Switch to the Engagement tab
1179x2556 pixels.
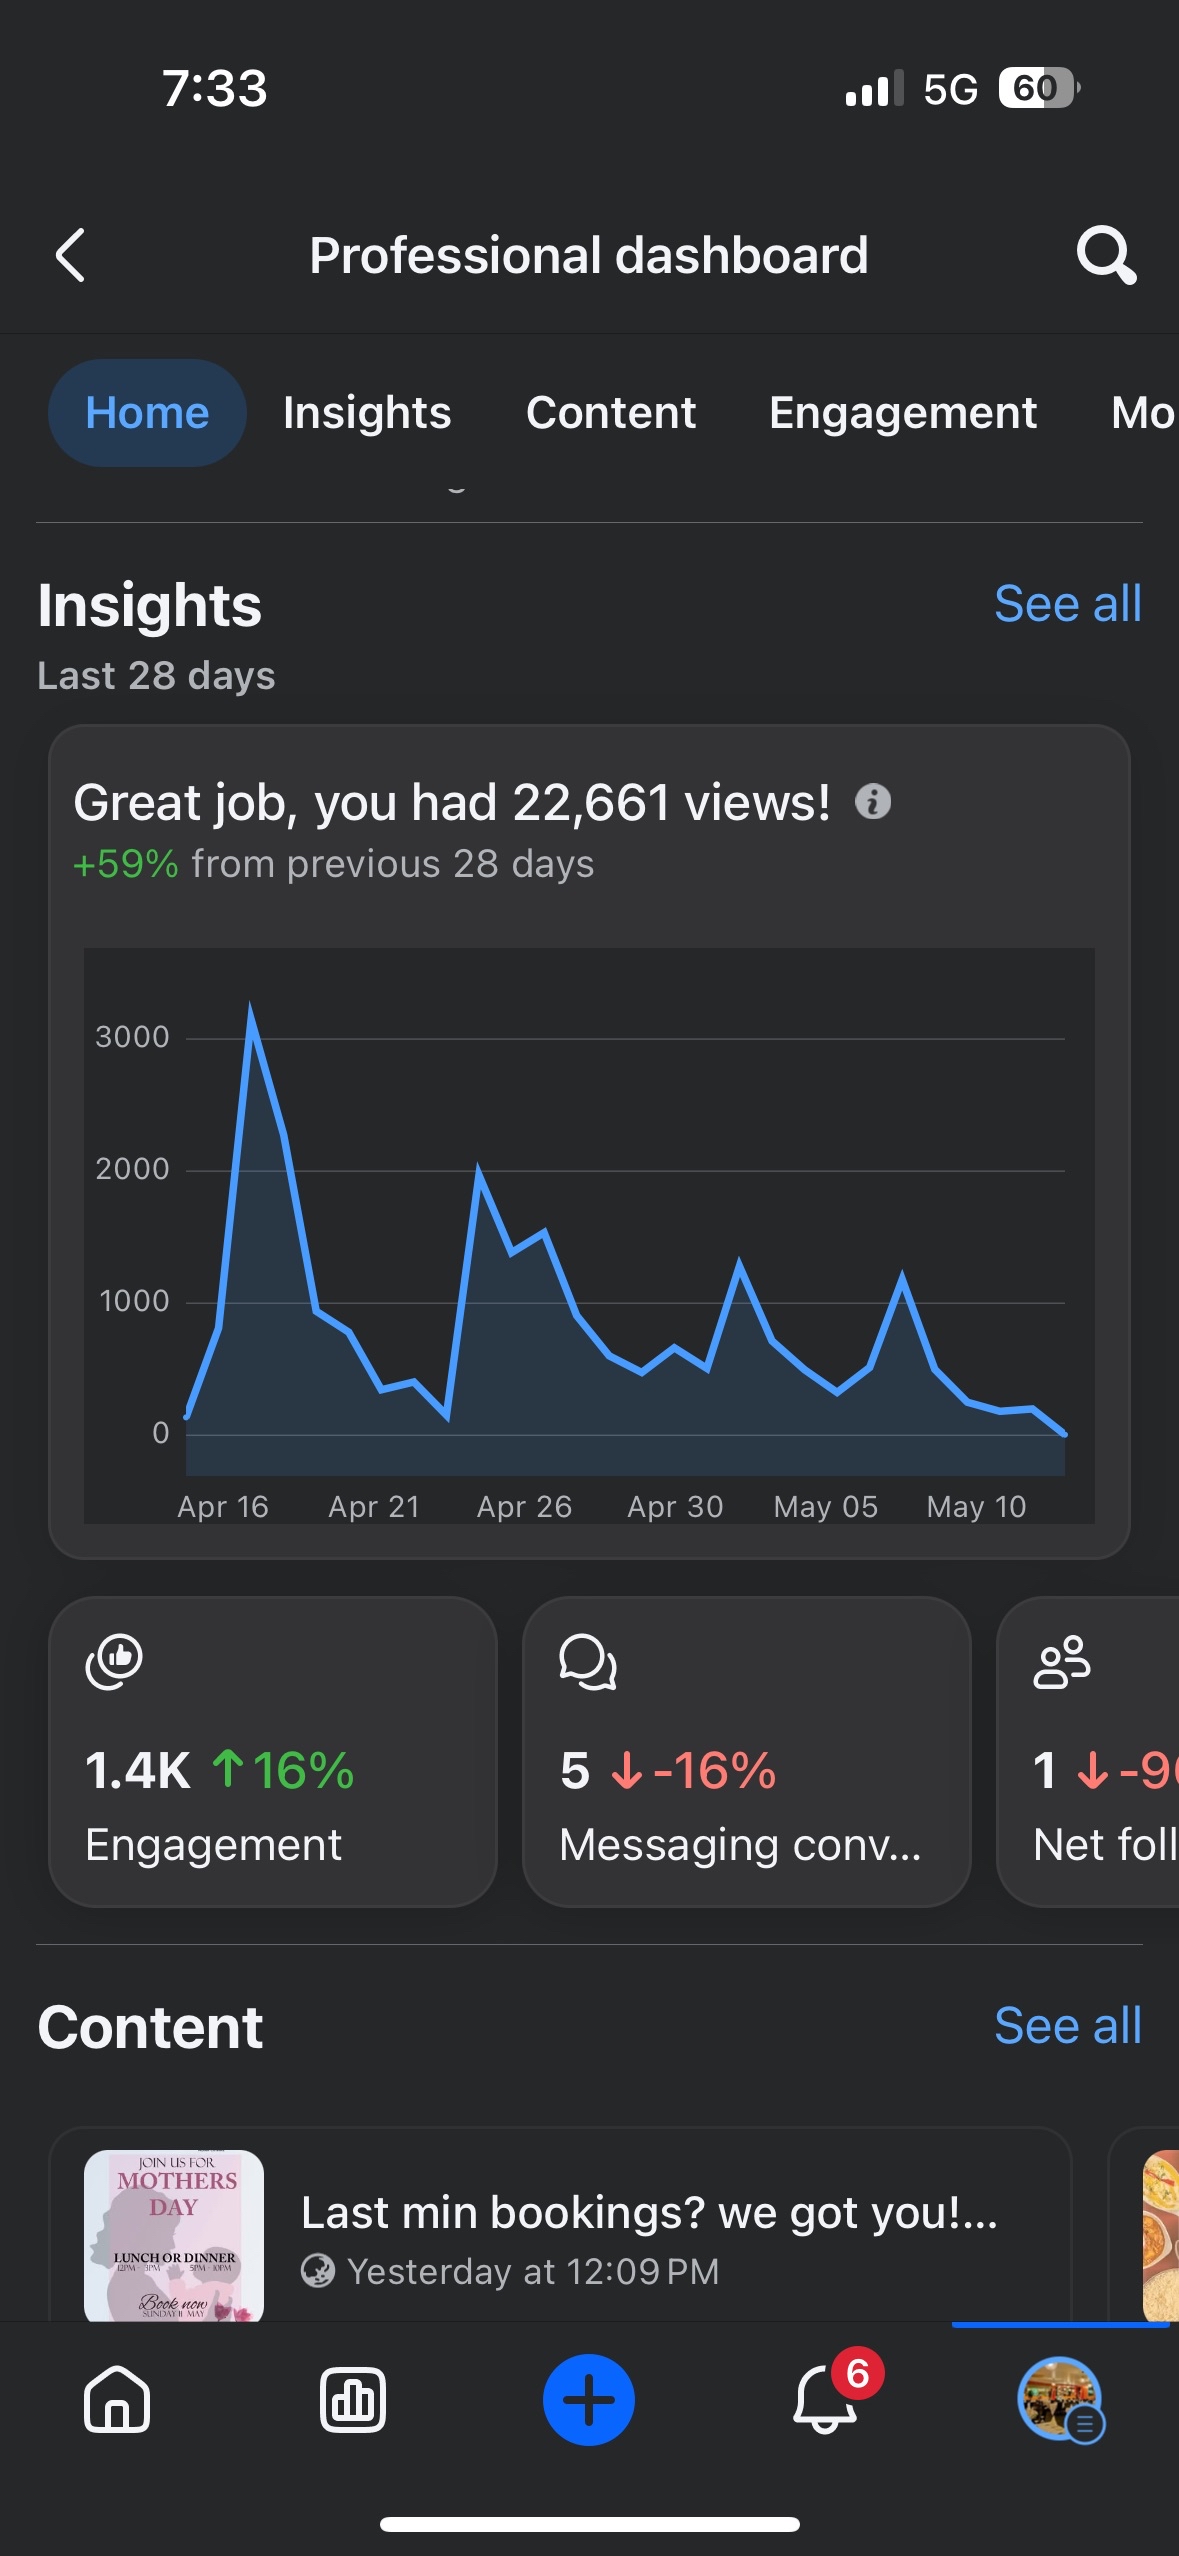point(903,413)
